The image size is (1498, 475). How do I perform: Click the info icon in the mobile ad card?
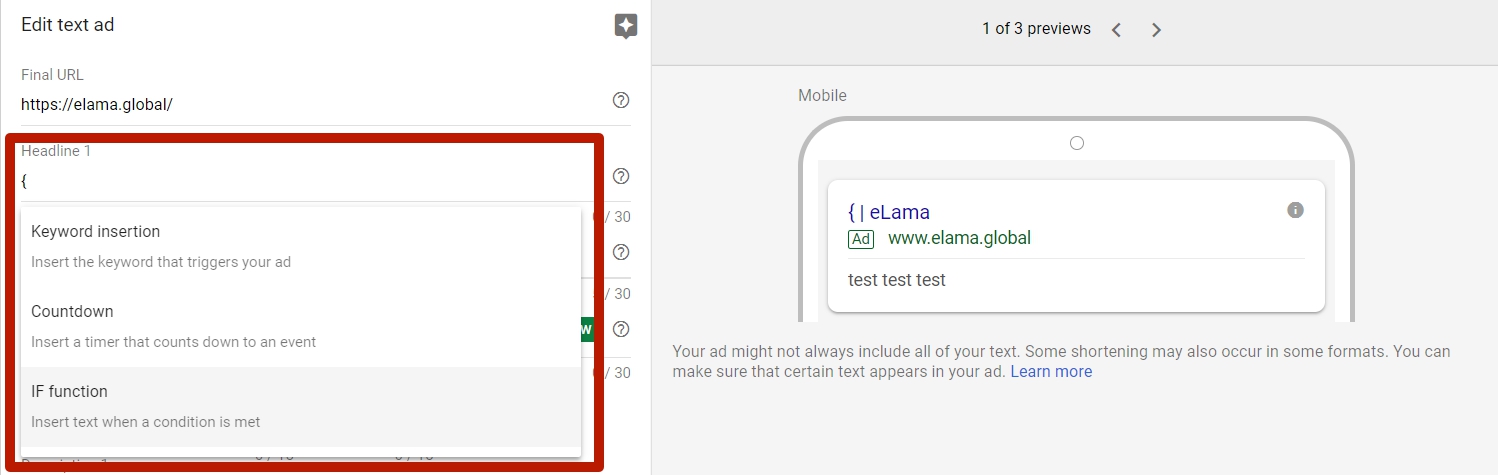tap(1295, 210)
